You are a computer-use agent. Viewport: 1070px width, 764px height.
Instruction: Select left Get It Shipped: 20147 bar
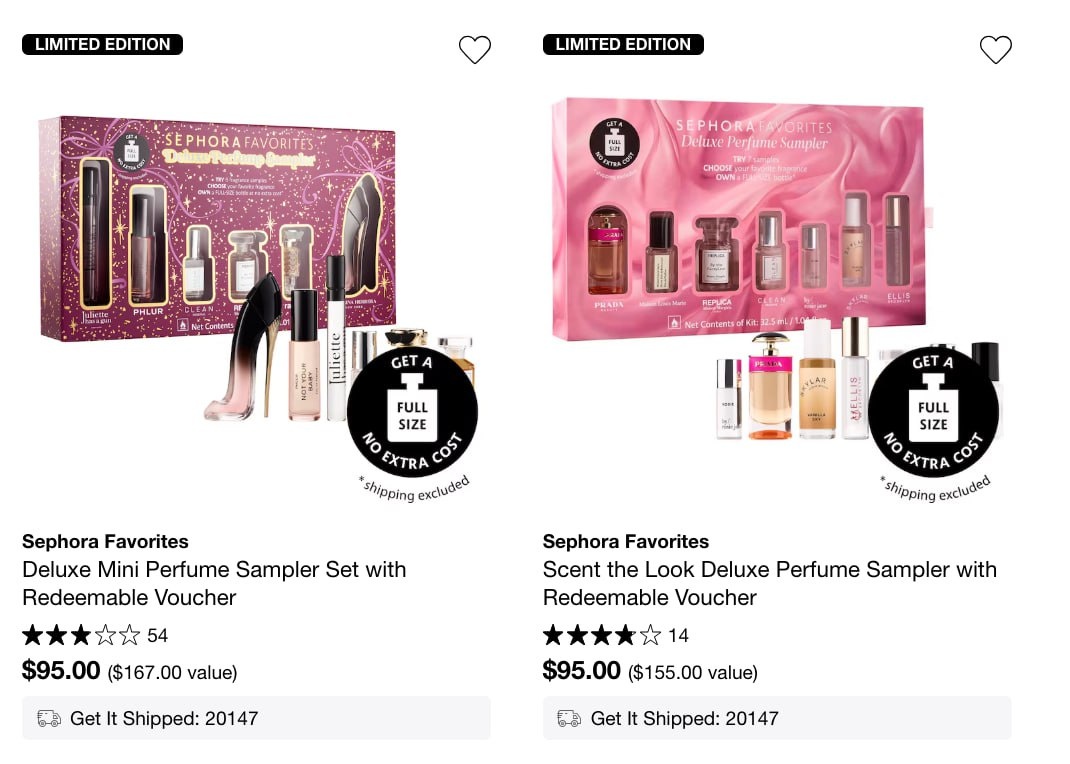[x=256, y=718]
